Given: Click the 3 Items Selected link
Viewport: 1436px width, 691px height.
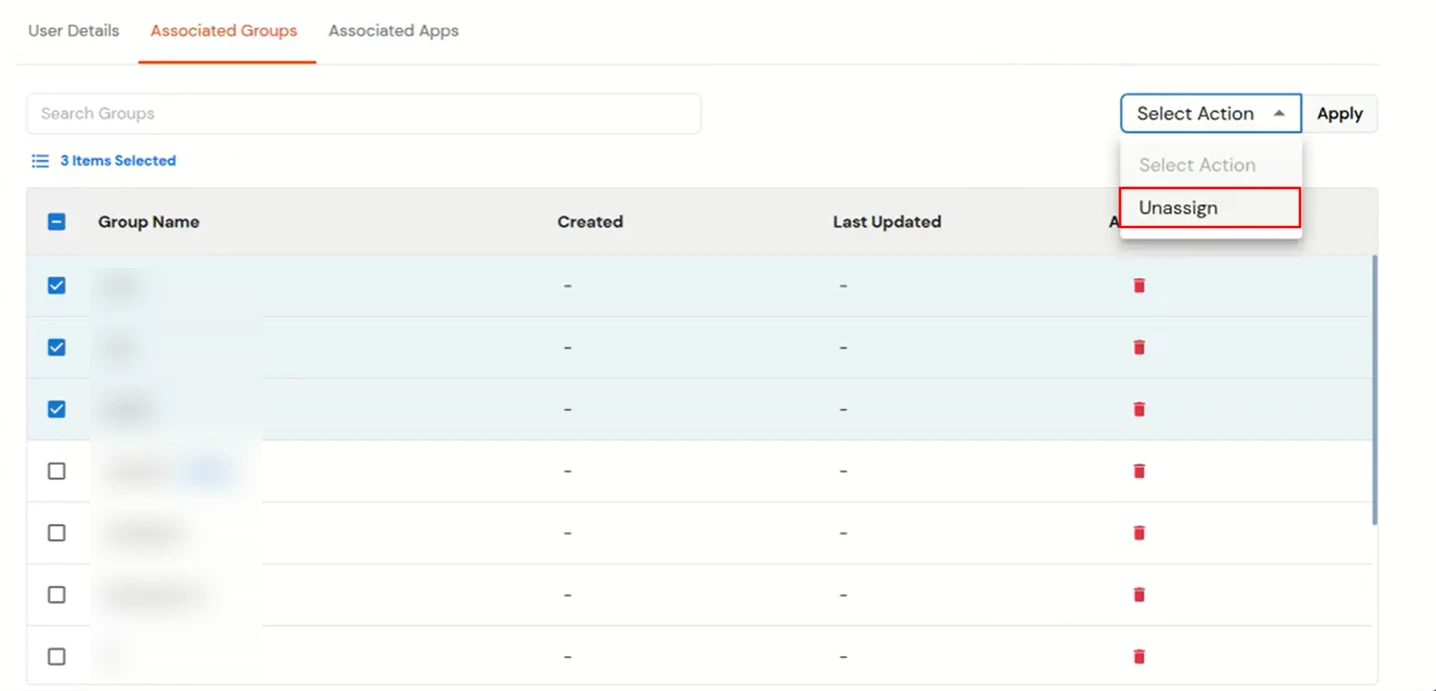Looking at the screenshot, I should (118, 161).
